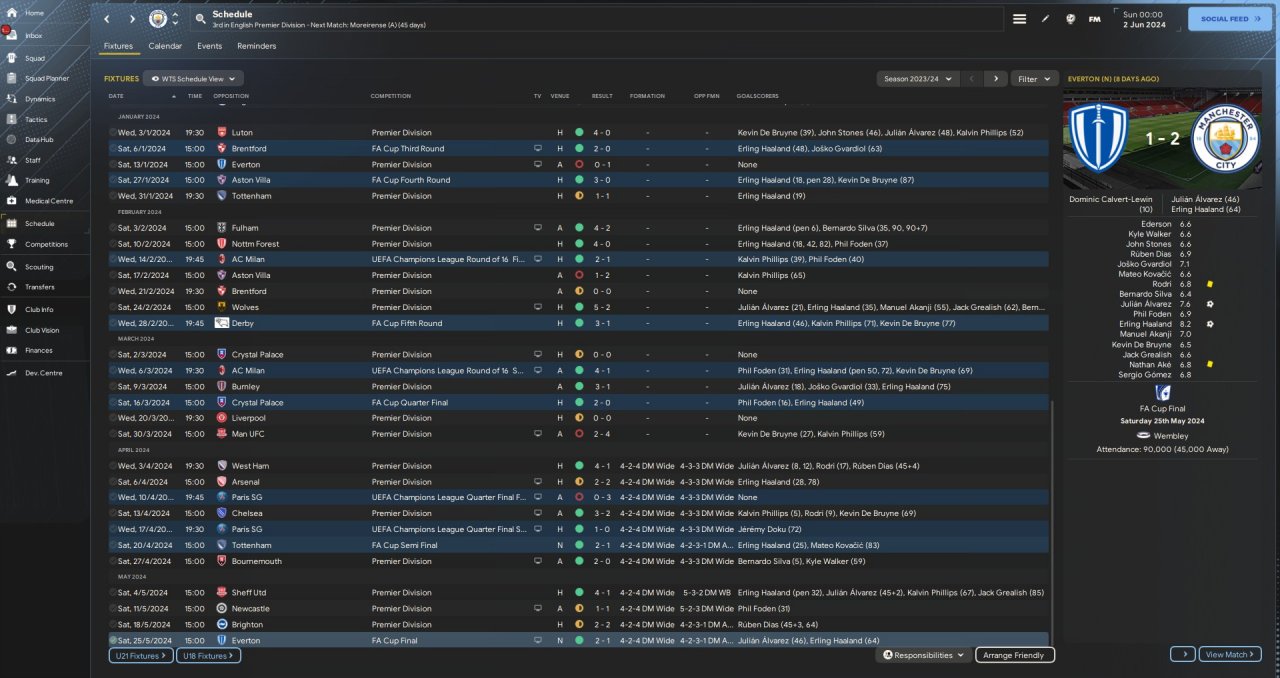The height and width of the screenshot is (678, 1280).
Task: Click the pencil edit icon in top bar
Action: coord(1045,19)
